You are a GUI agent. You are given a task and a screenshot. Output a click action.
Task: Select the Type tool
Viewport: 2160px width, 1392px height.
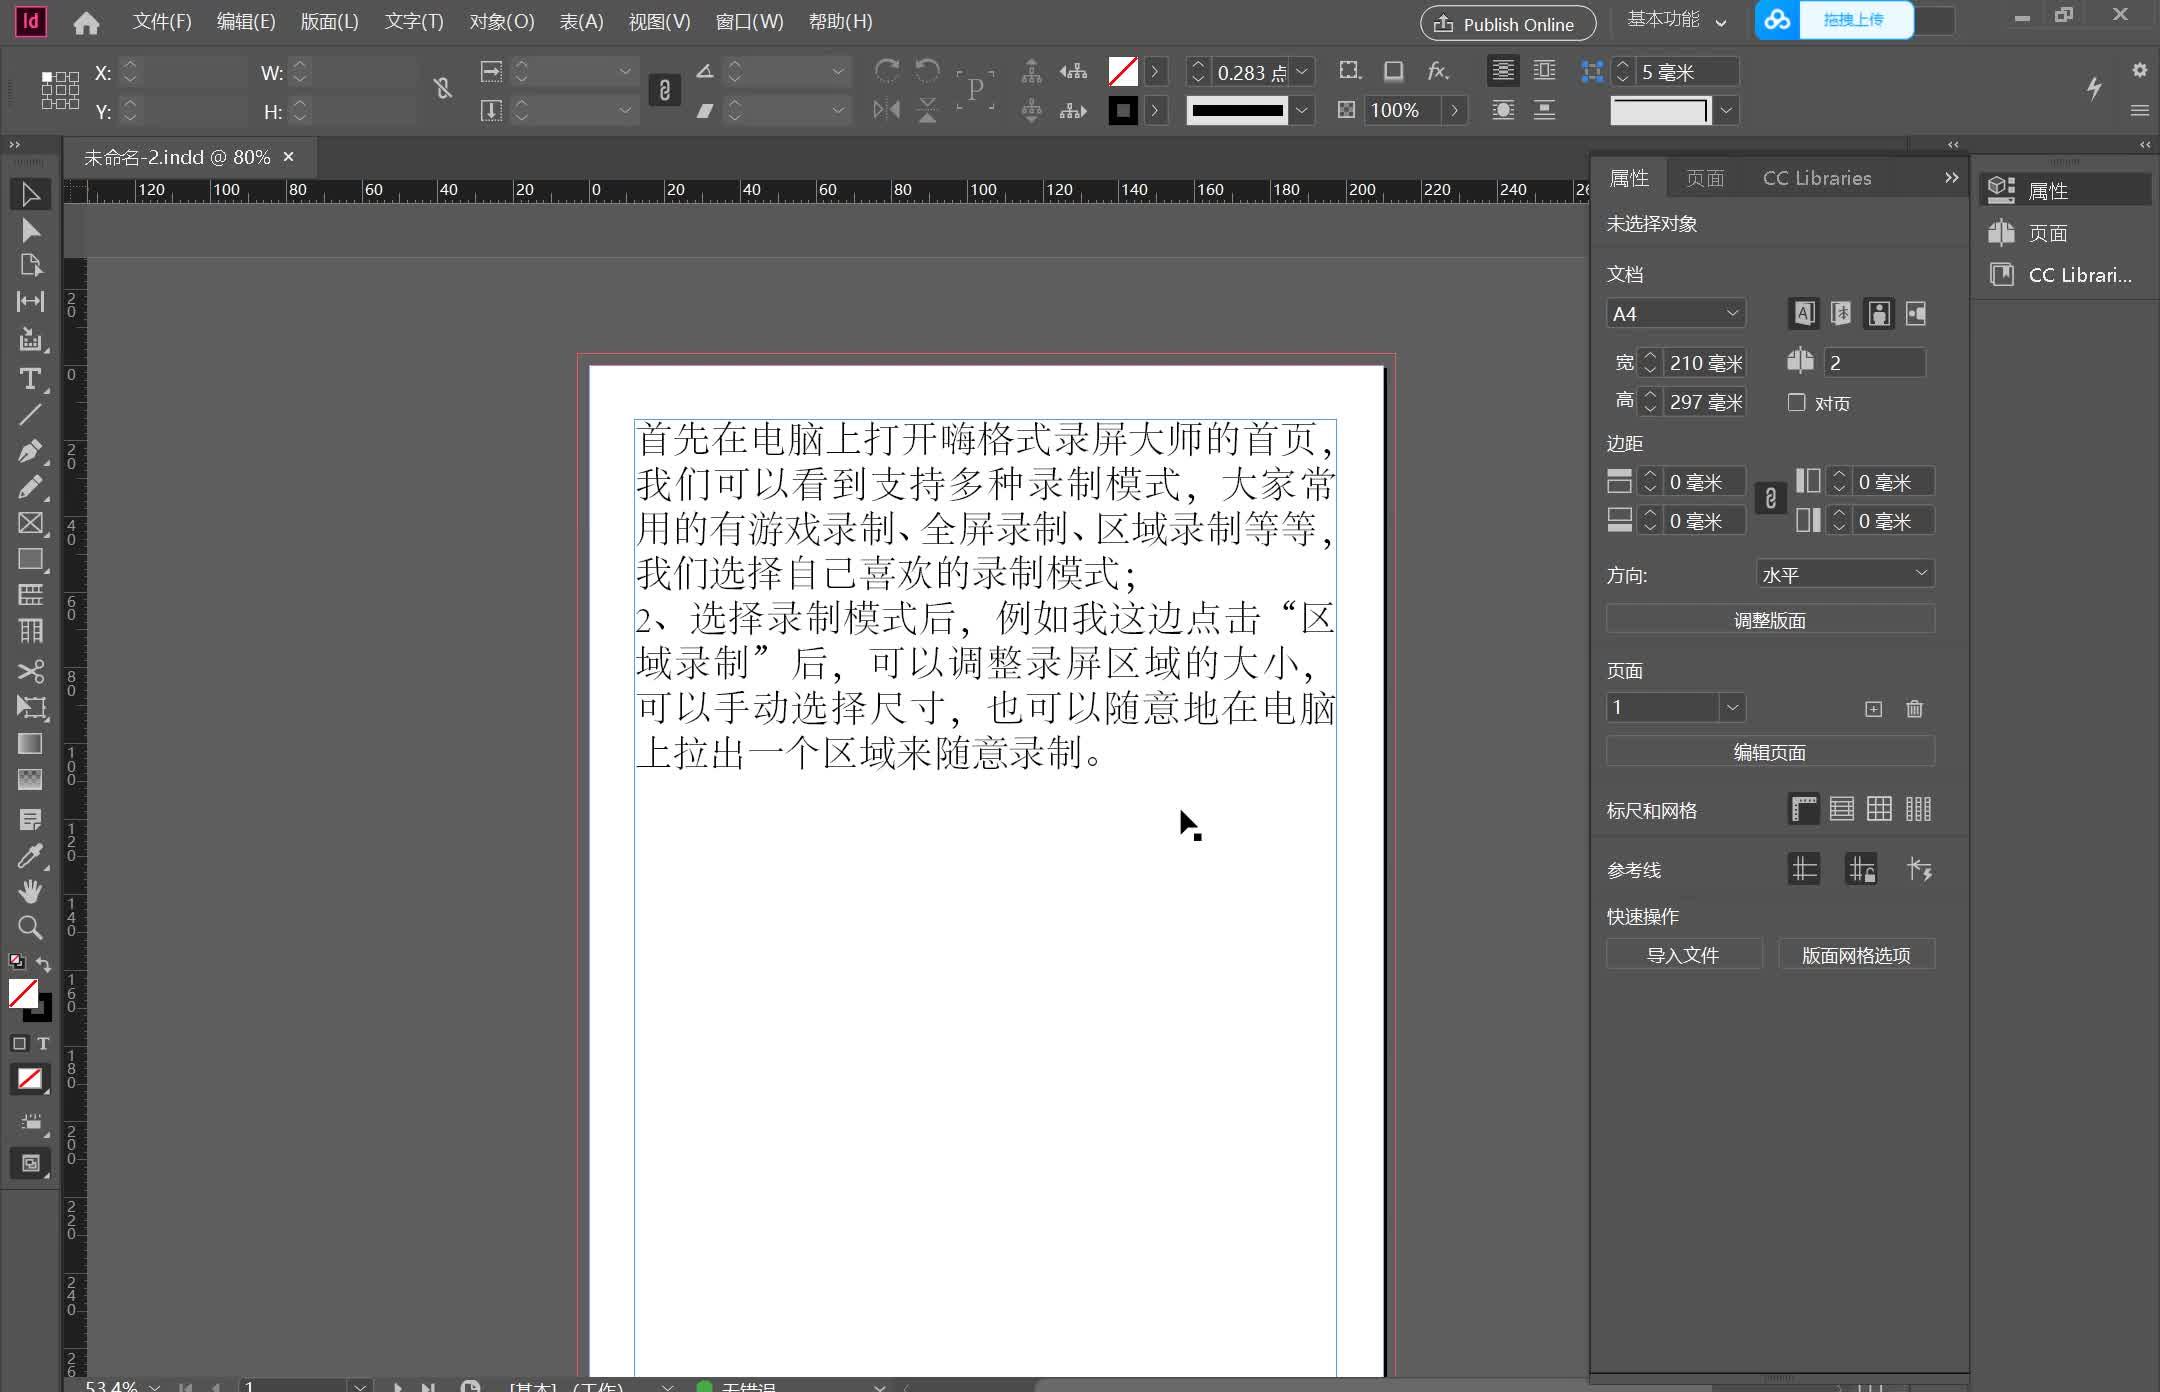(x=31, y=379)
